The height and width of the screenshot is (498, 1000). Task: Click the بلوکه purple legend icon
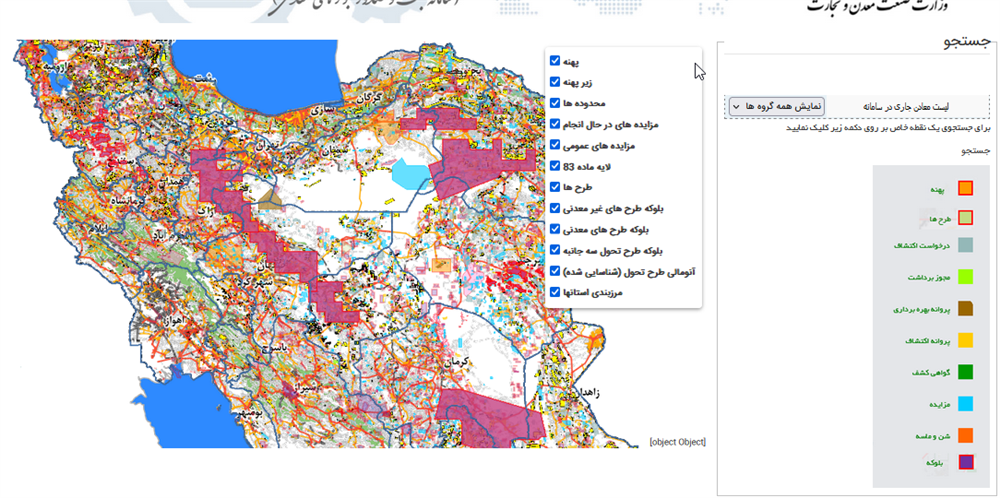click(x=965, y=462)
